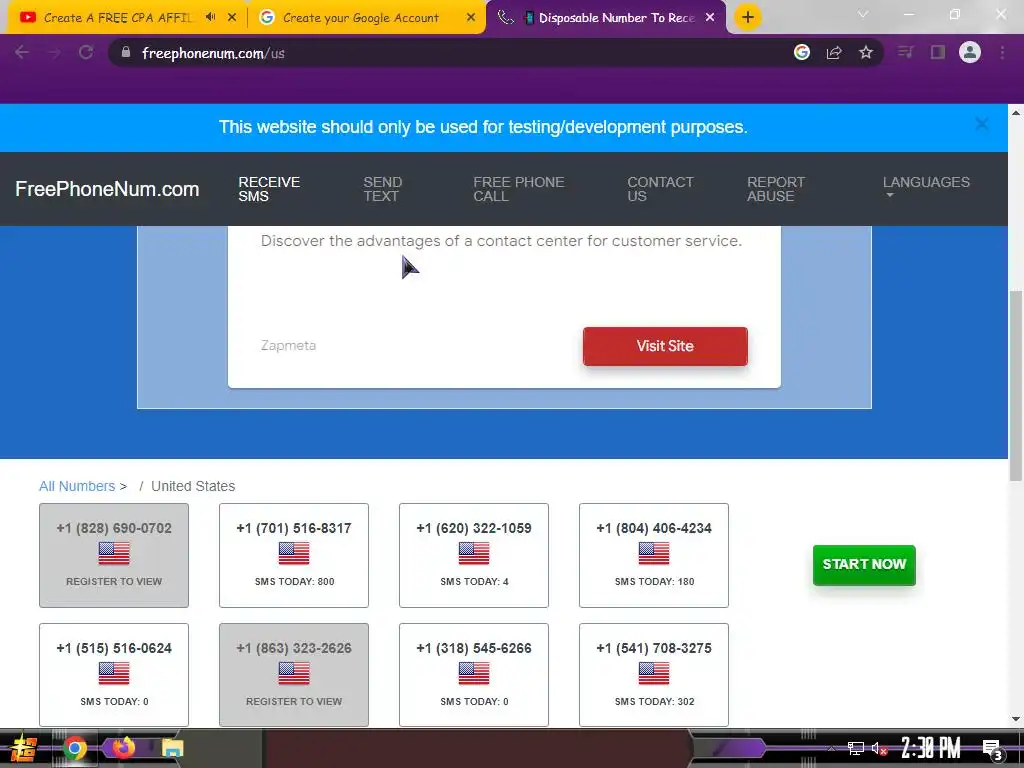The image size is (1024, 768).
Task: Click 'United States' breadcrumb text
Action: (x=193, y=486)
